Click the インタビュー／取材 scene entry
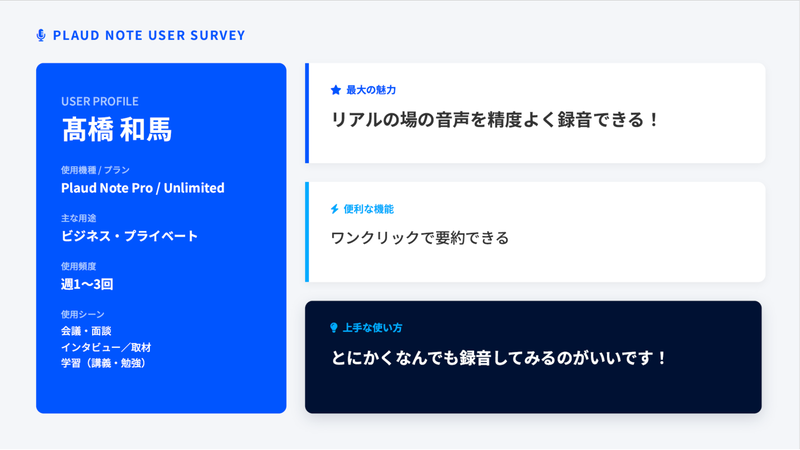800x450 pixels. (x=106, y=347)
